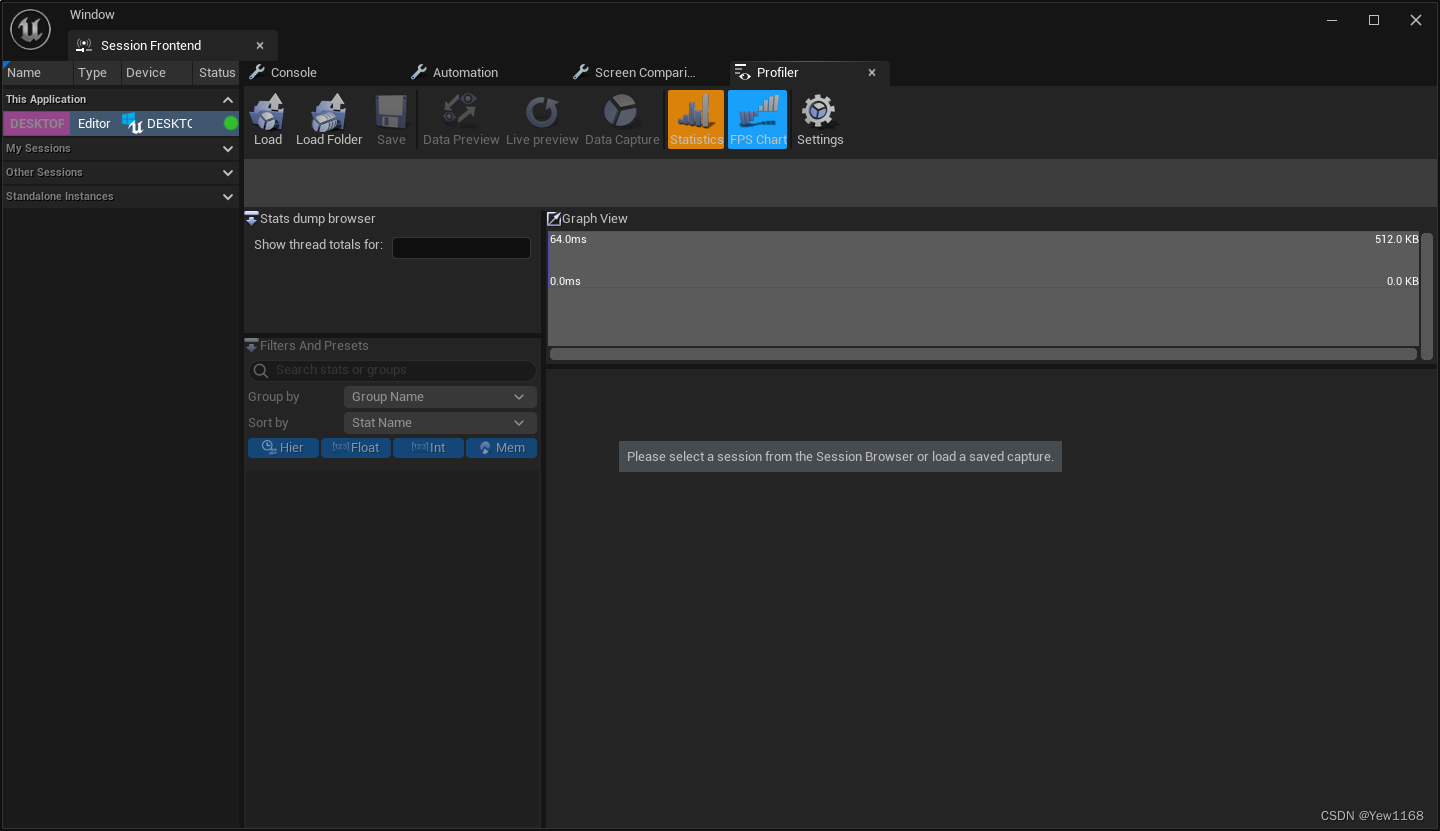Select the Session Frontend tab
Image resolution: width=1440 pixels, height=831 pixels.
[x=151, y=45]
